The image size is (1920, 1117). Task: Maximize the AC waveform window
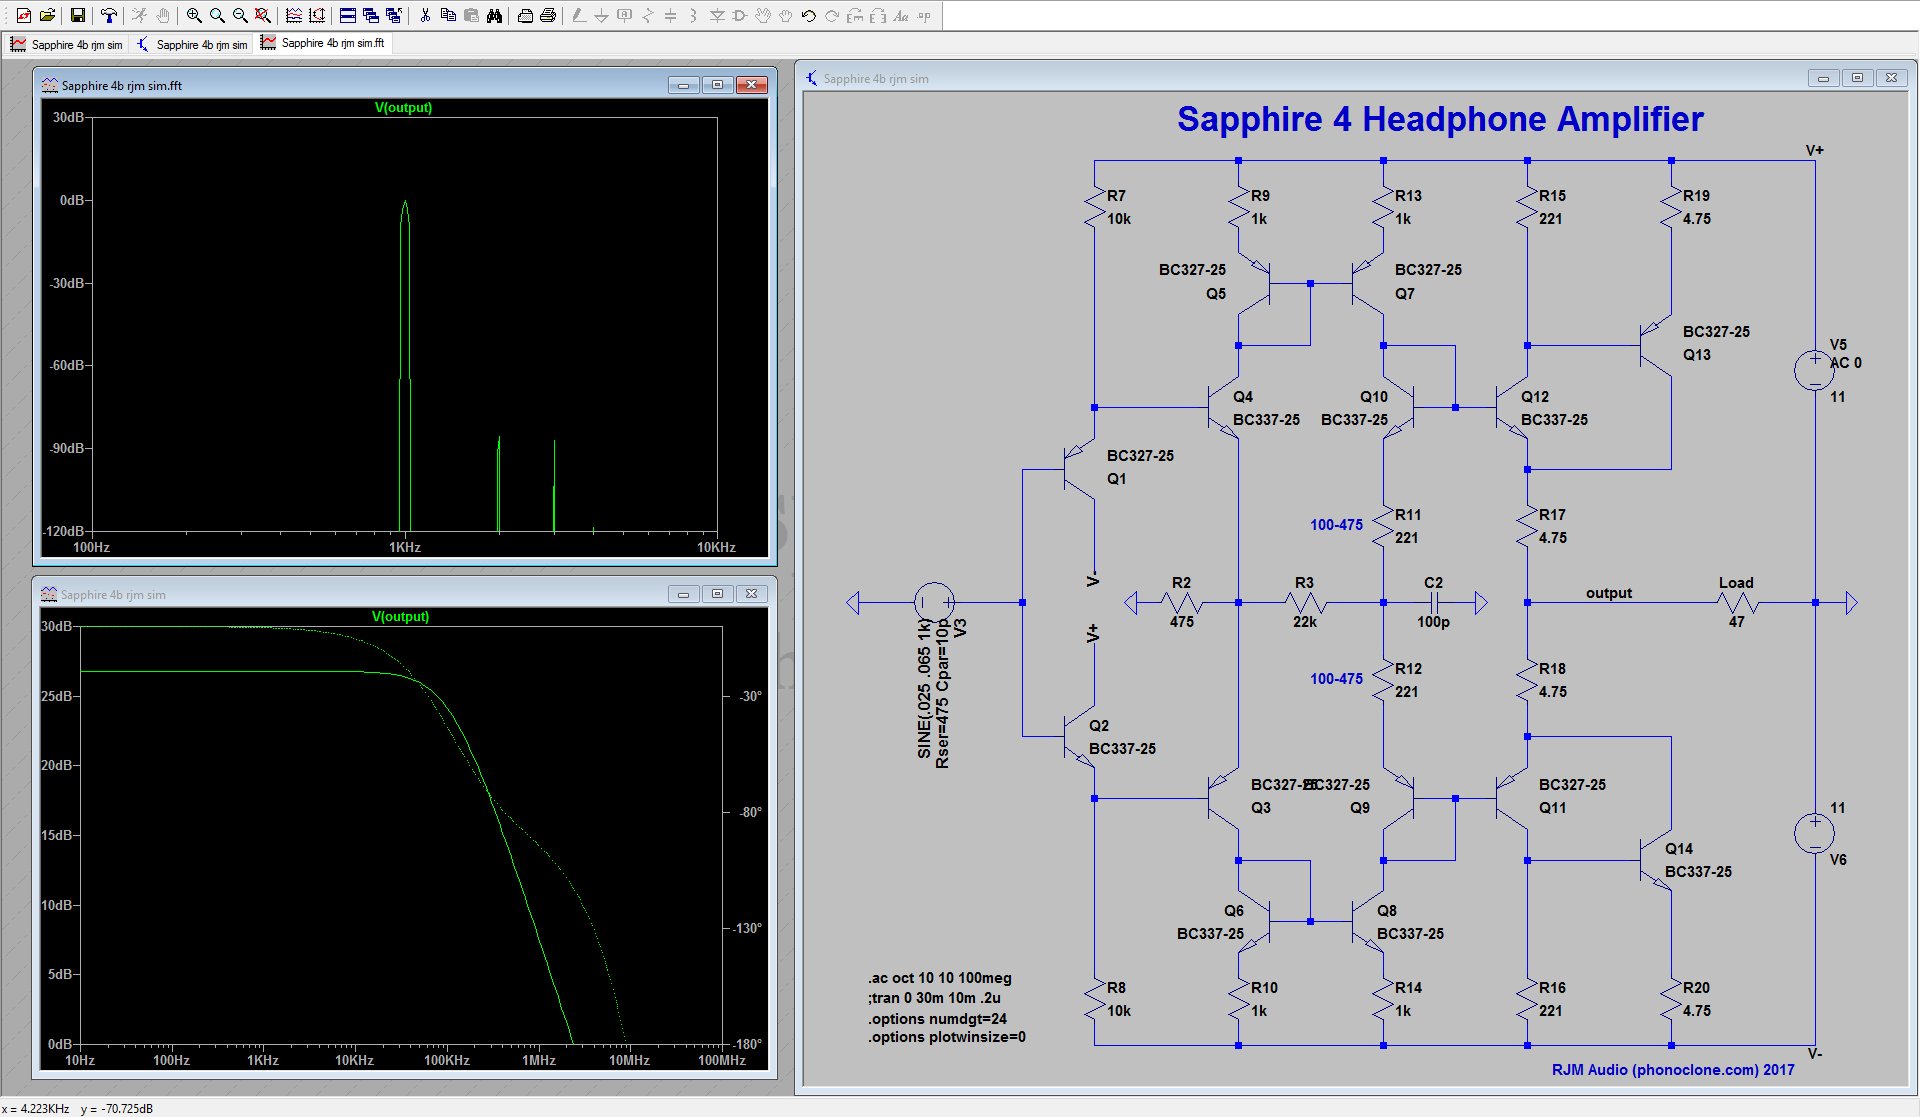pyautogui.click(x=717, y=594)
